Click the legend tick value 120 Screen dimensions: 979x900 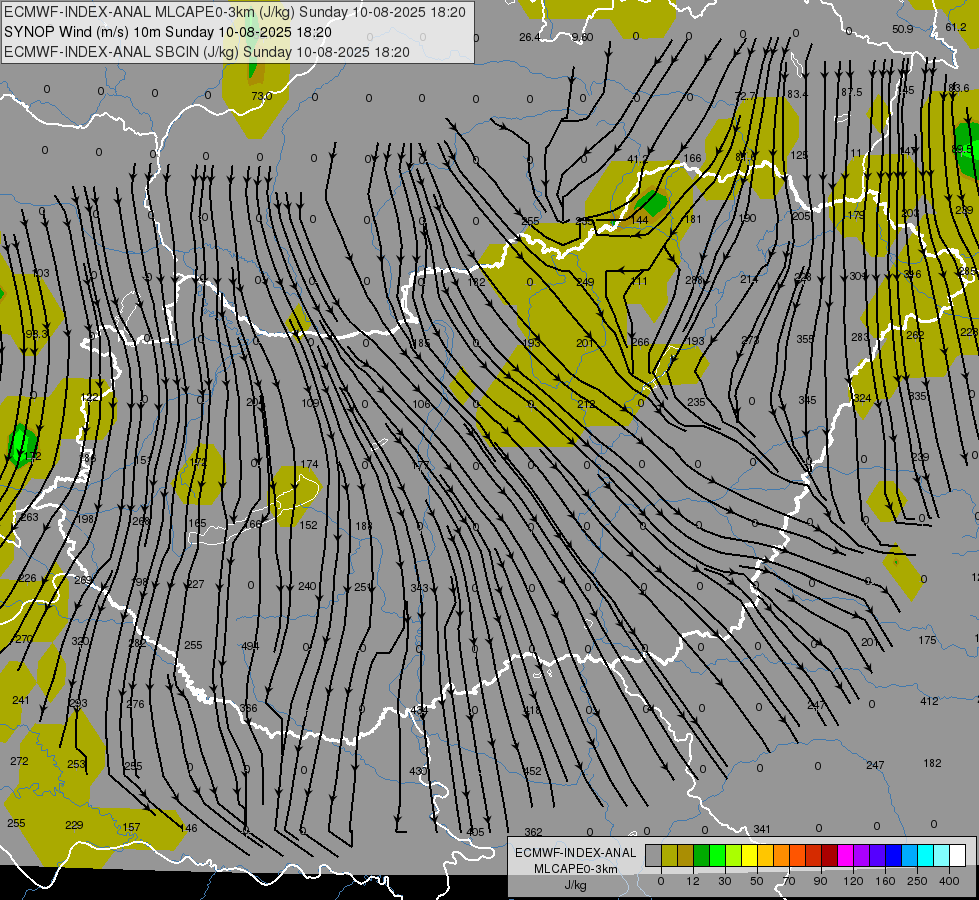tap(853, 881)
